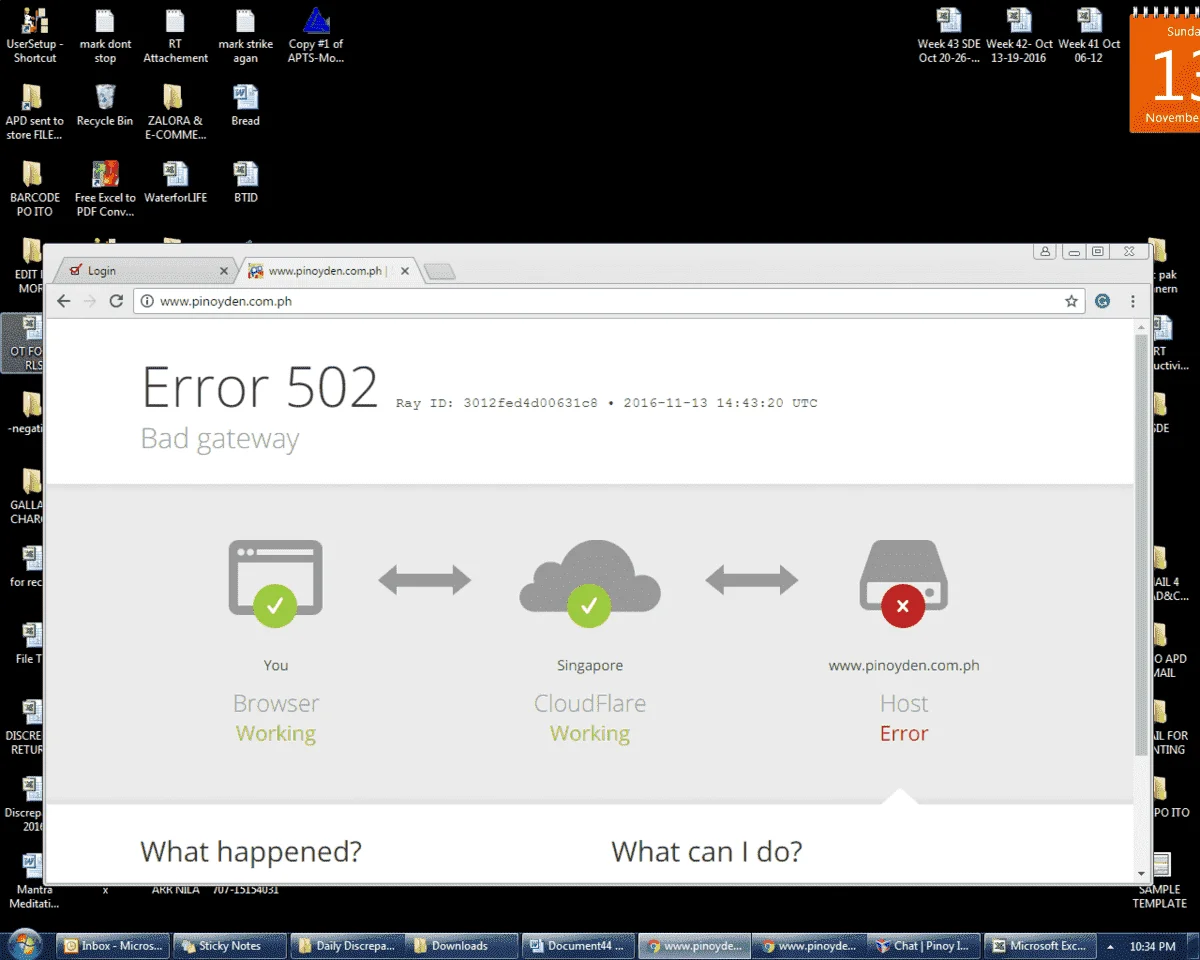This screenshot has width=1200, height=960.
Task: Go back in Chrome browser
Action: pos(64,301)
